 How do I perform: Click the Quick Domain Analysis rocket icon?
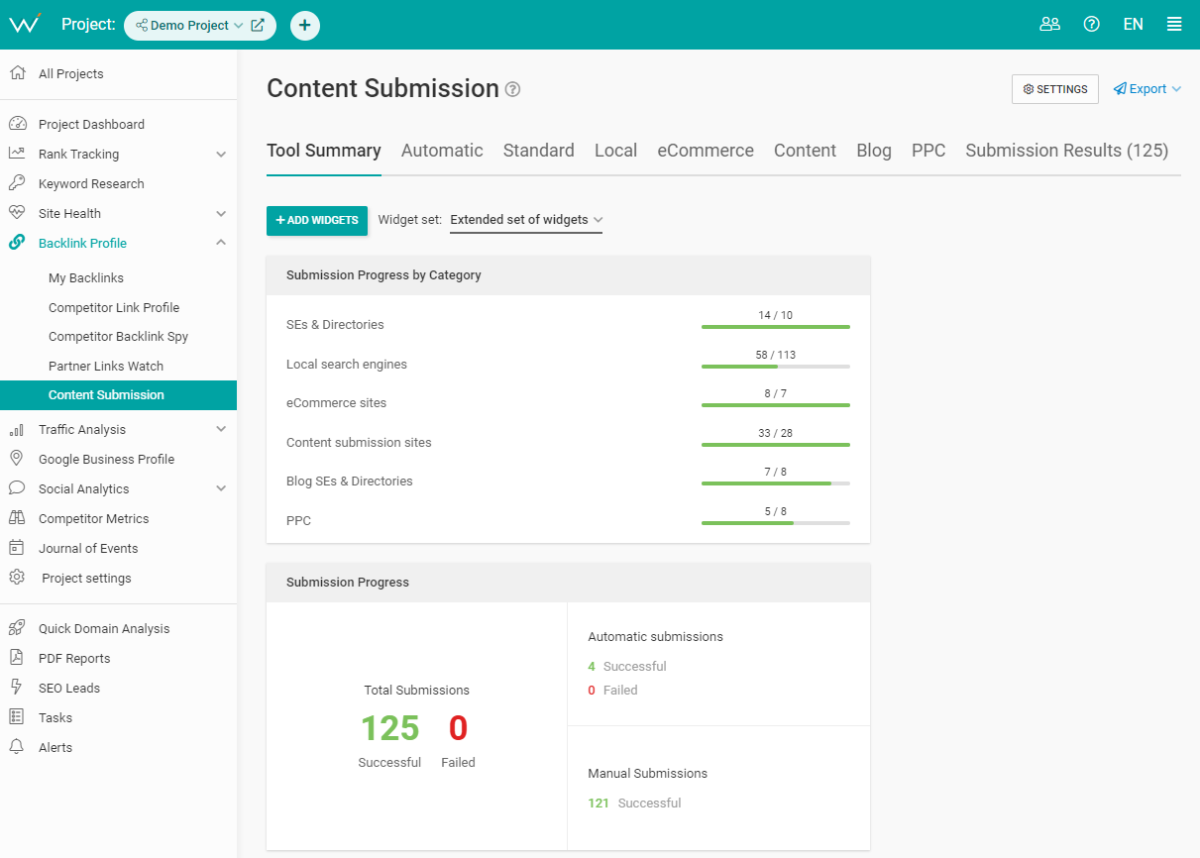click(x=17, y=628)
